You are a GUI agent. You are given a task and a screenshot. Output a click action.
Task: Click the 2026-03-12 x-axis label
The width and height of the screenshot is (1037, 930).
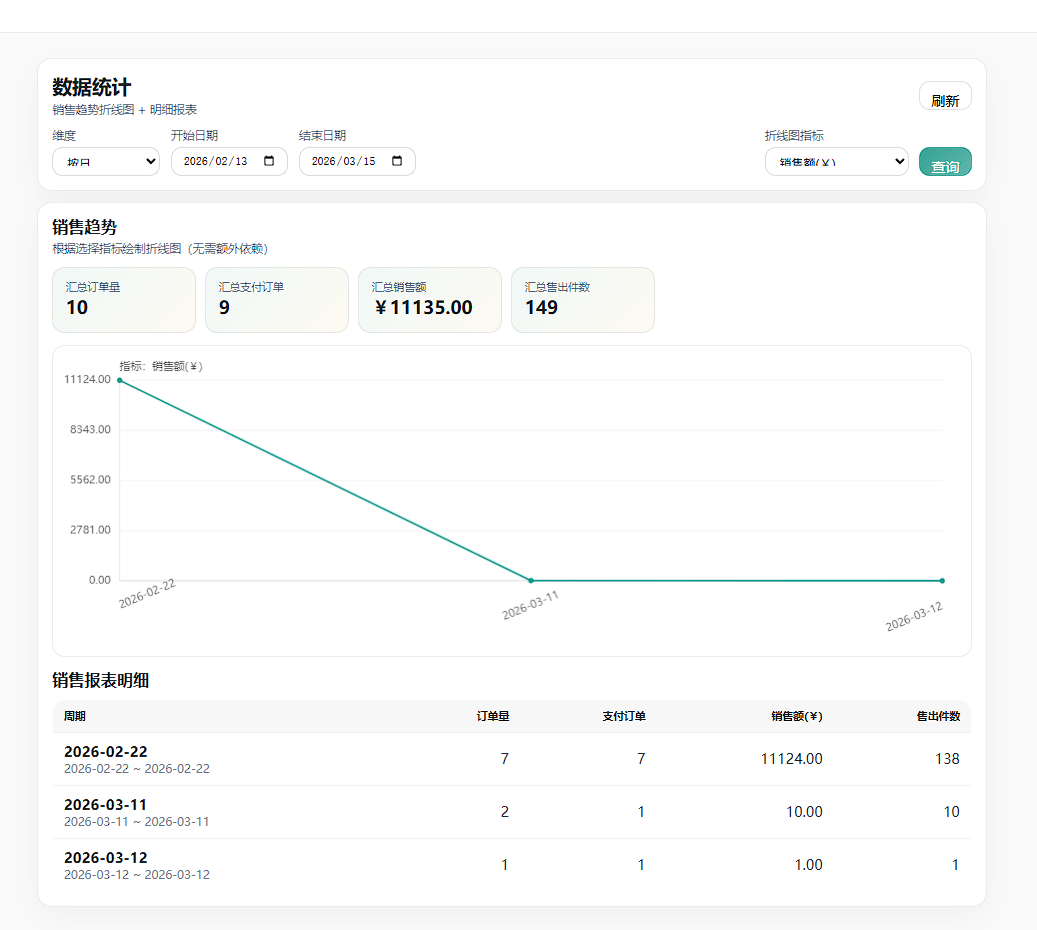tap(914, 616)
